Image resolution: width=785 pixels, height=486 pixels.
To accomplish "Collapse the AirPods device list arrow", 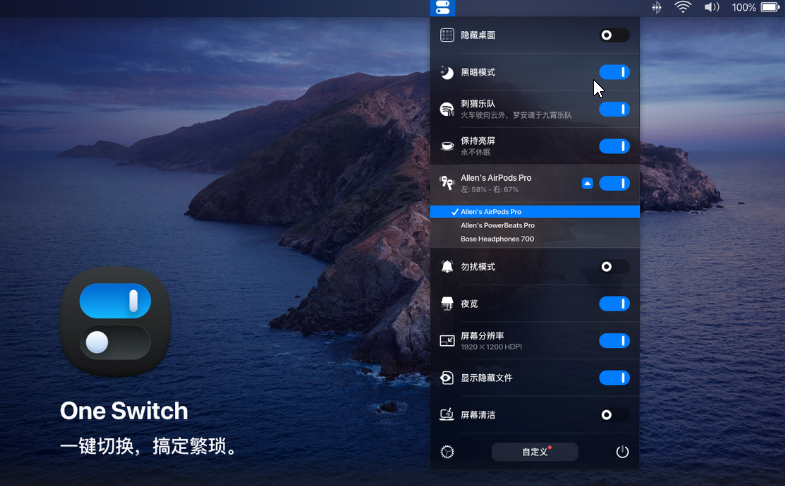I will [x=587, y=183].
